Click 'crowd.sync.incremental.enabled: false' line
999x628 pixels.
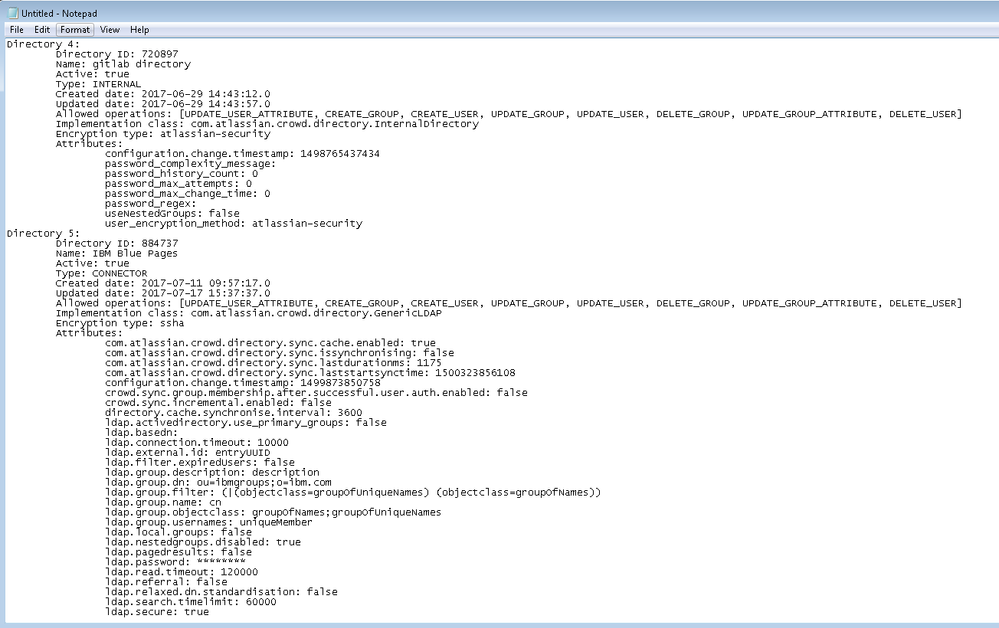pyautogui.click(x=218, y=403)
